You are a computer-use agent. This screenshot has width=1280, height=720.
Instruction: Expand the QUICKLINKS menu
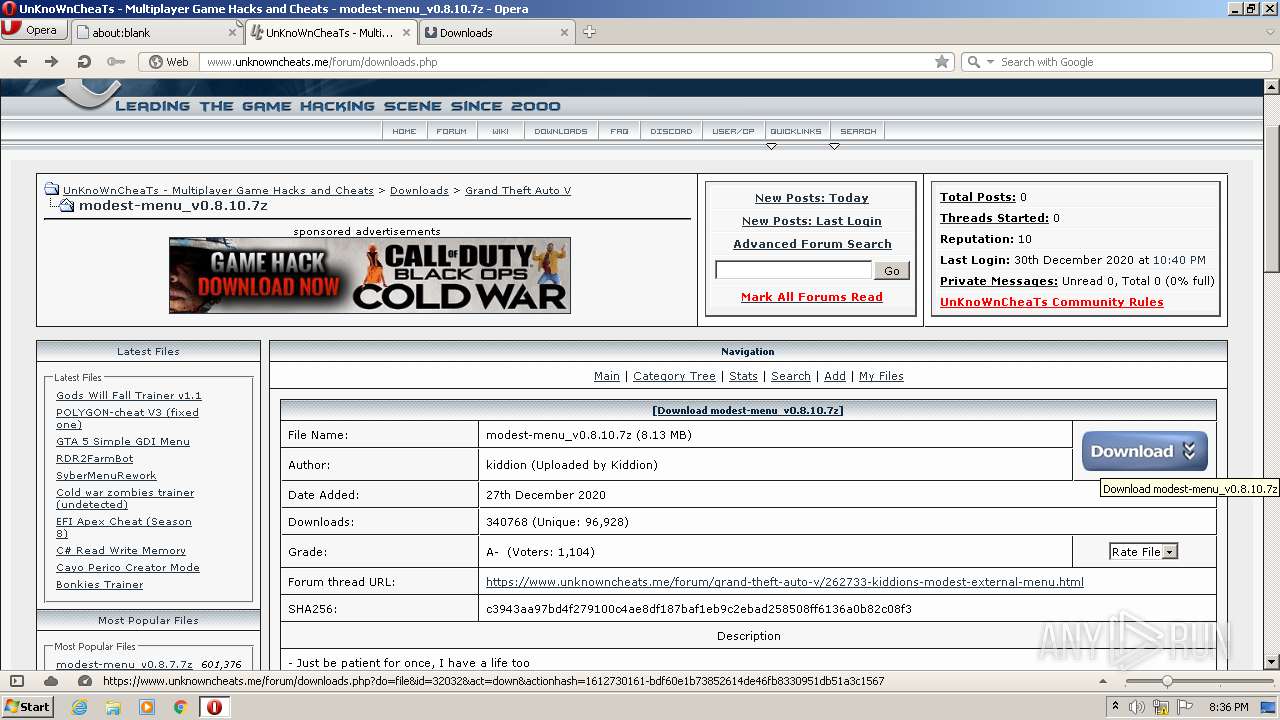coord(795,131)
